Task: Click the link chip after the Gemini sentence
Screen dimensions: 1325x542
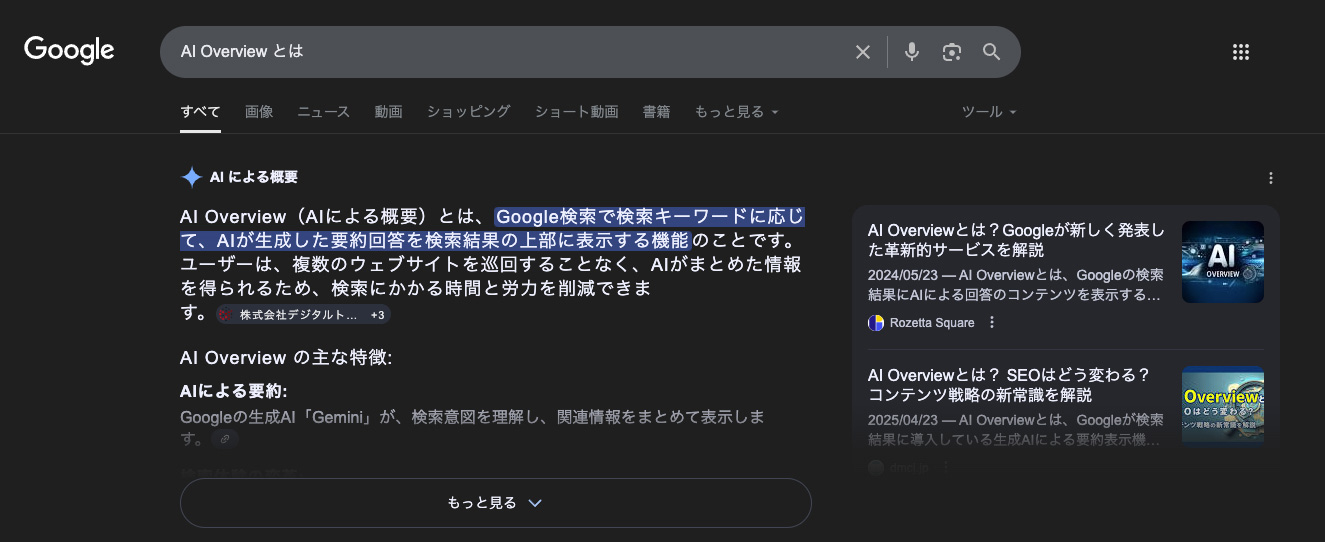Action: click(x=225, y=439)
